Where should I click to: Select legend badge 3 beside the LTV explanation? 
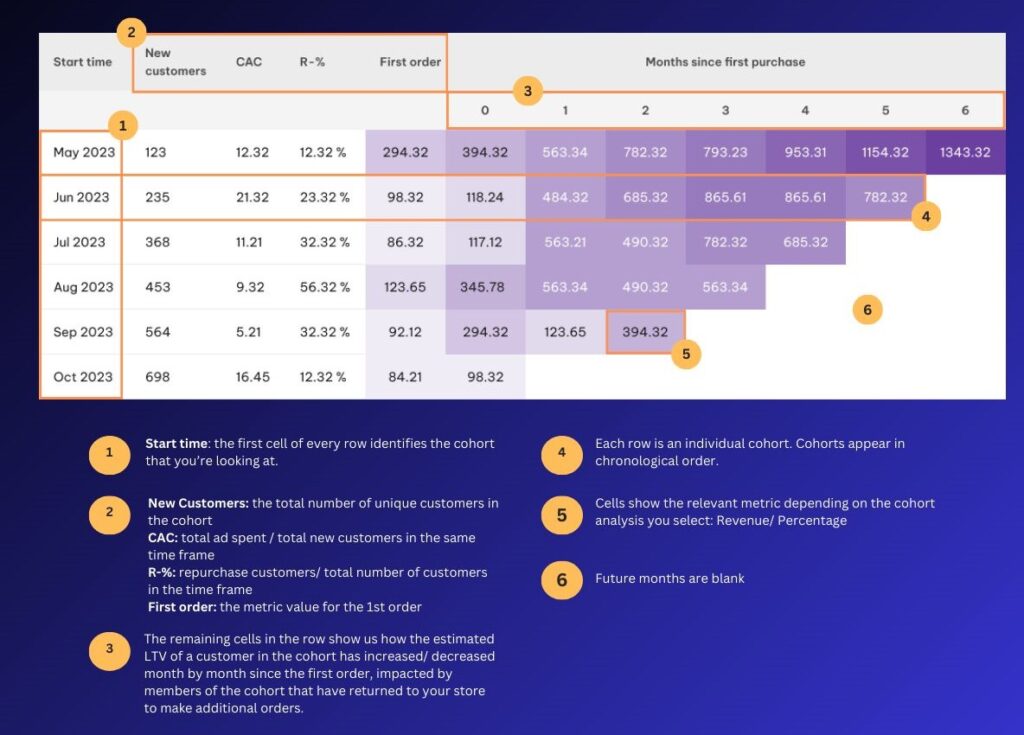(x=109, y=650)
